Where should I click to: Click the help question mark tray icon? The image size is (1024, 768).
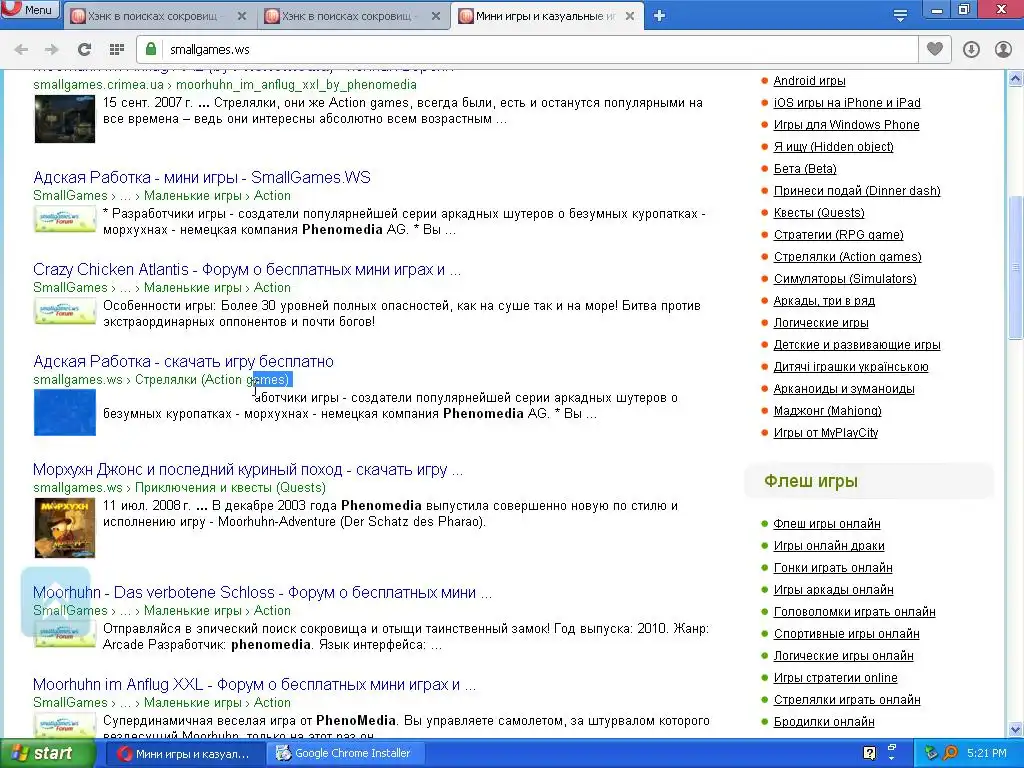(x=869, y=754)
